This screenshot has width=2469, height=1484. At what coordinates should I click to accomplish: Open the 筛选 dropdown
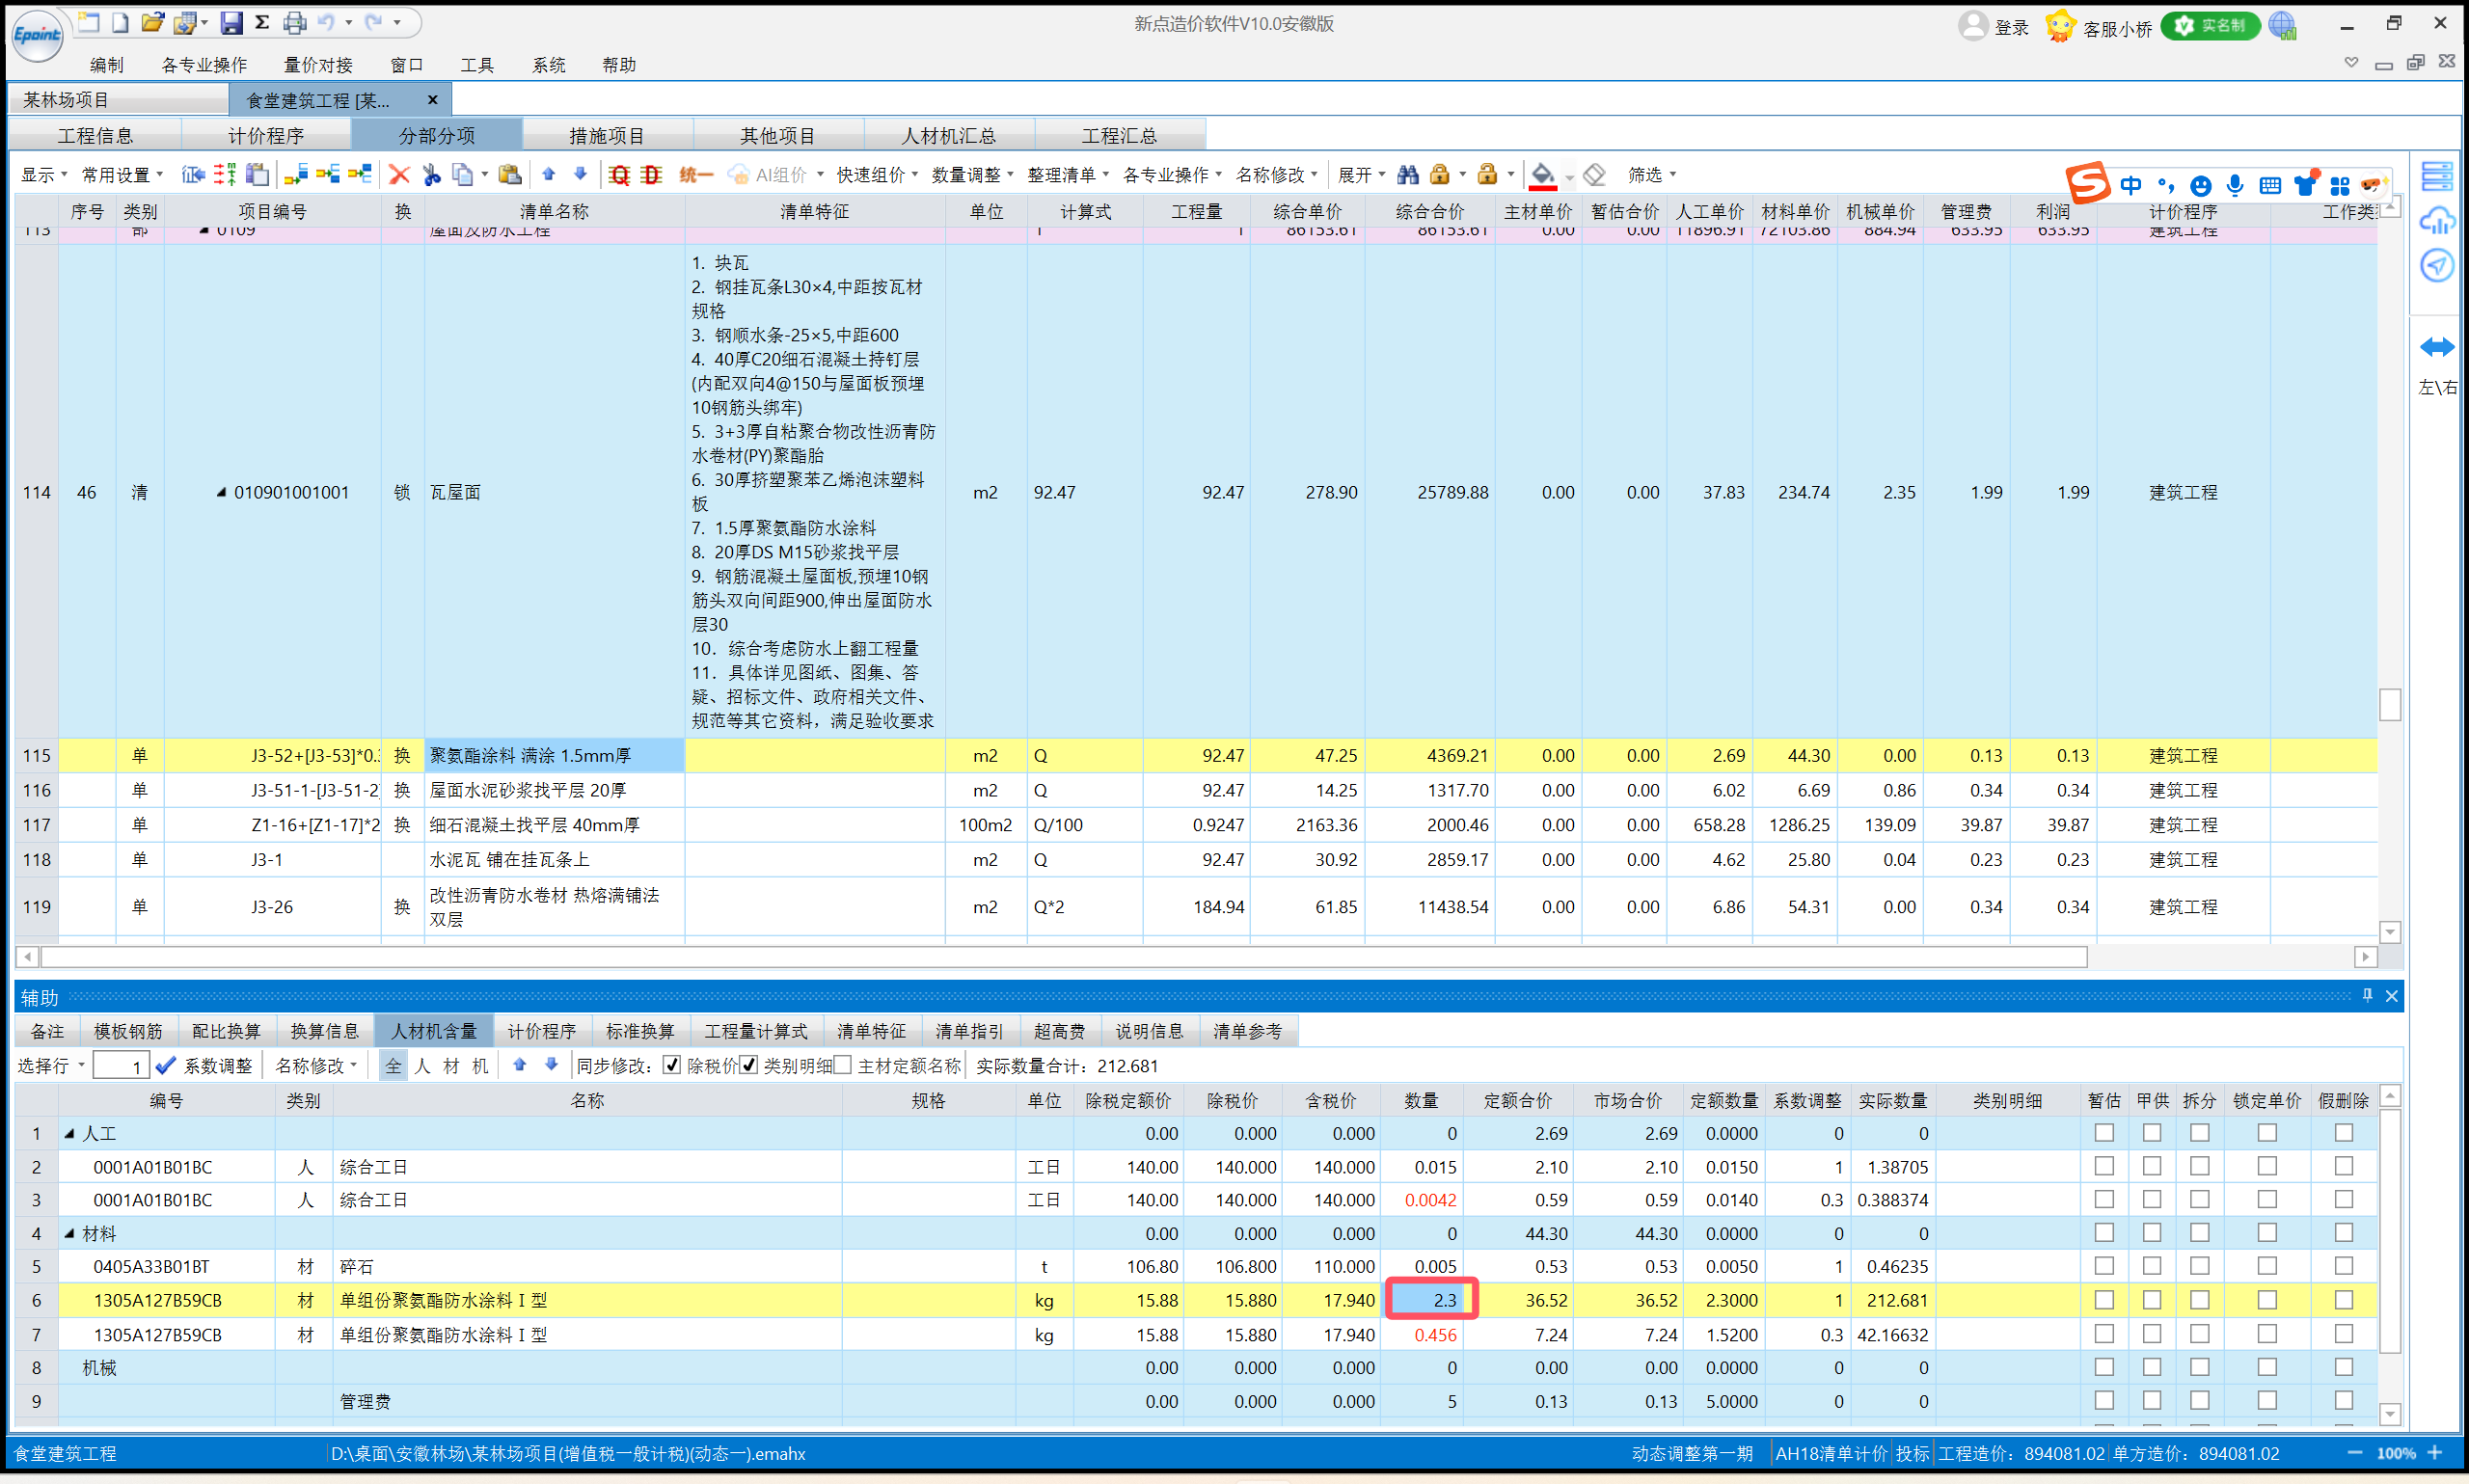pyautogui.click(x=1650, y=174)
